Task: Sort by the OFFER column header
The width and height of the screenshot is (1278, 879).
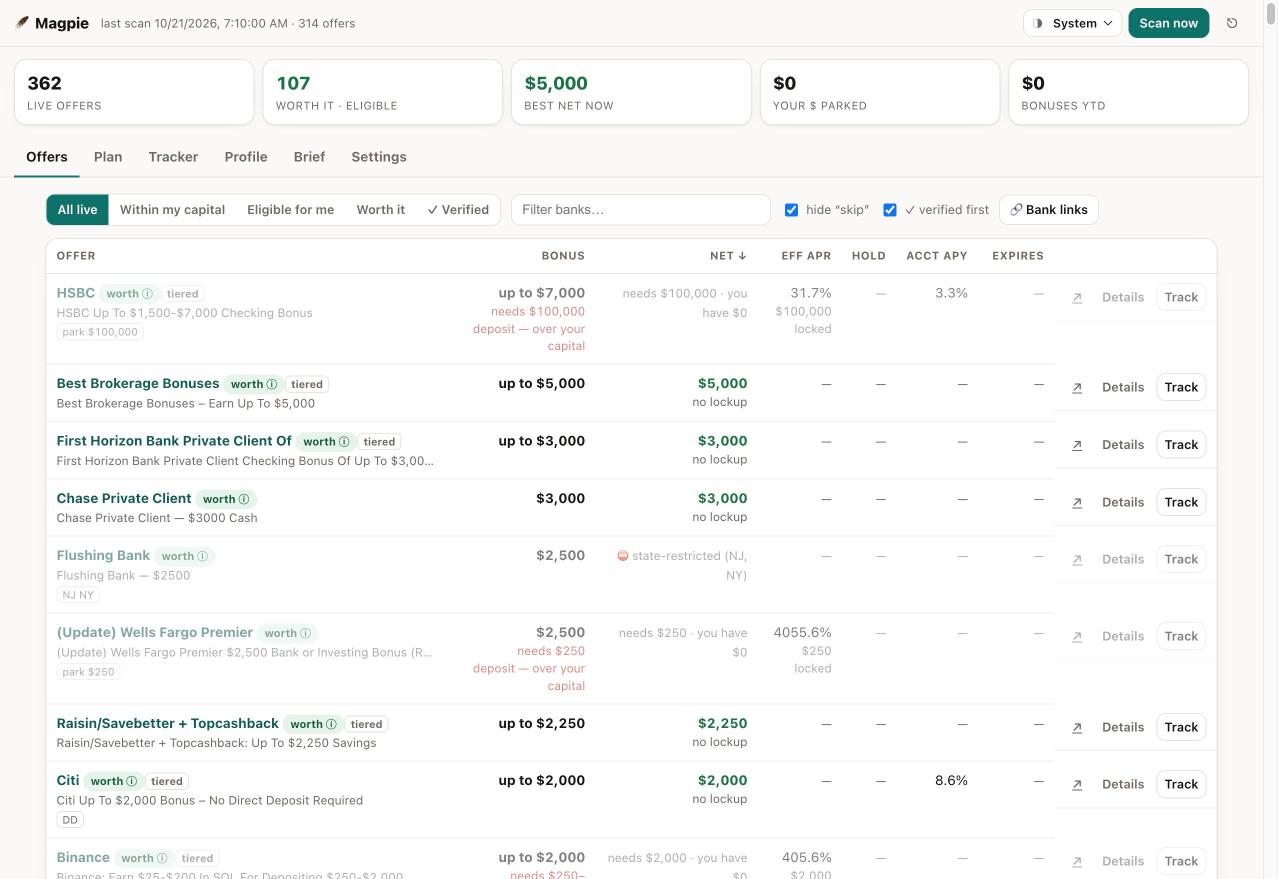Action: (x=76, y=256)
